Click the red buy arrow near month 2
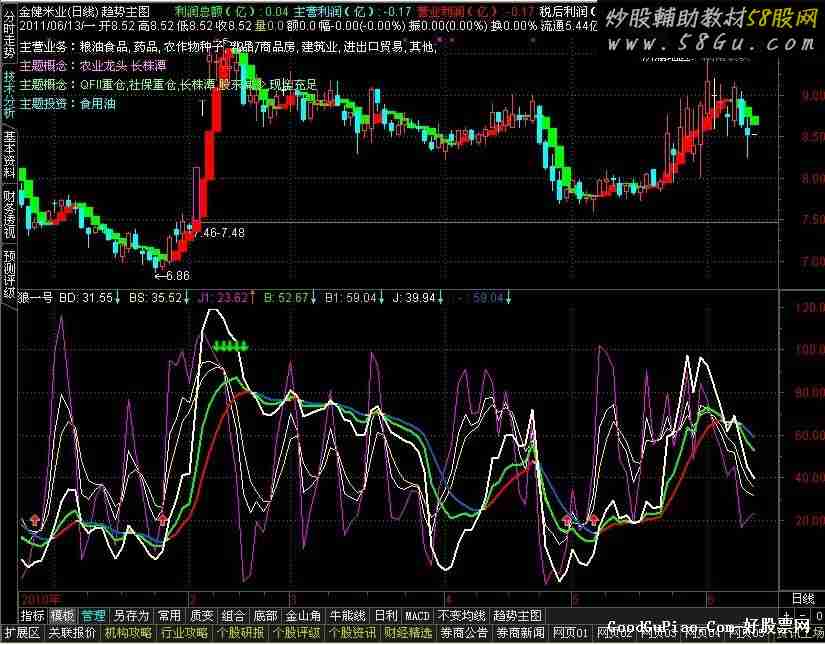825x645 pixels. click(162, 520)
